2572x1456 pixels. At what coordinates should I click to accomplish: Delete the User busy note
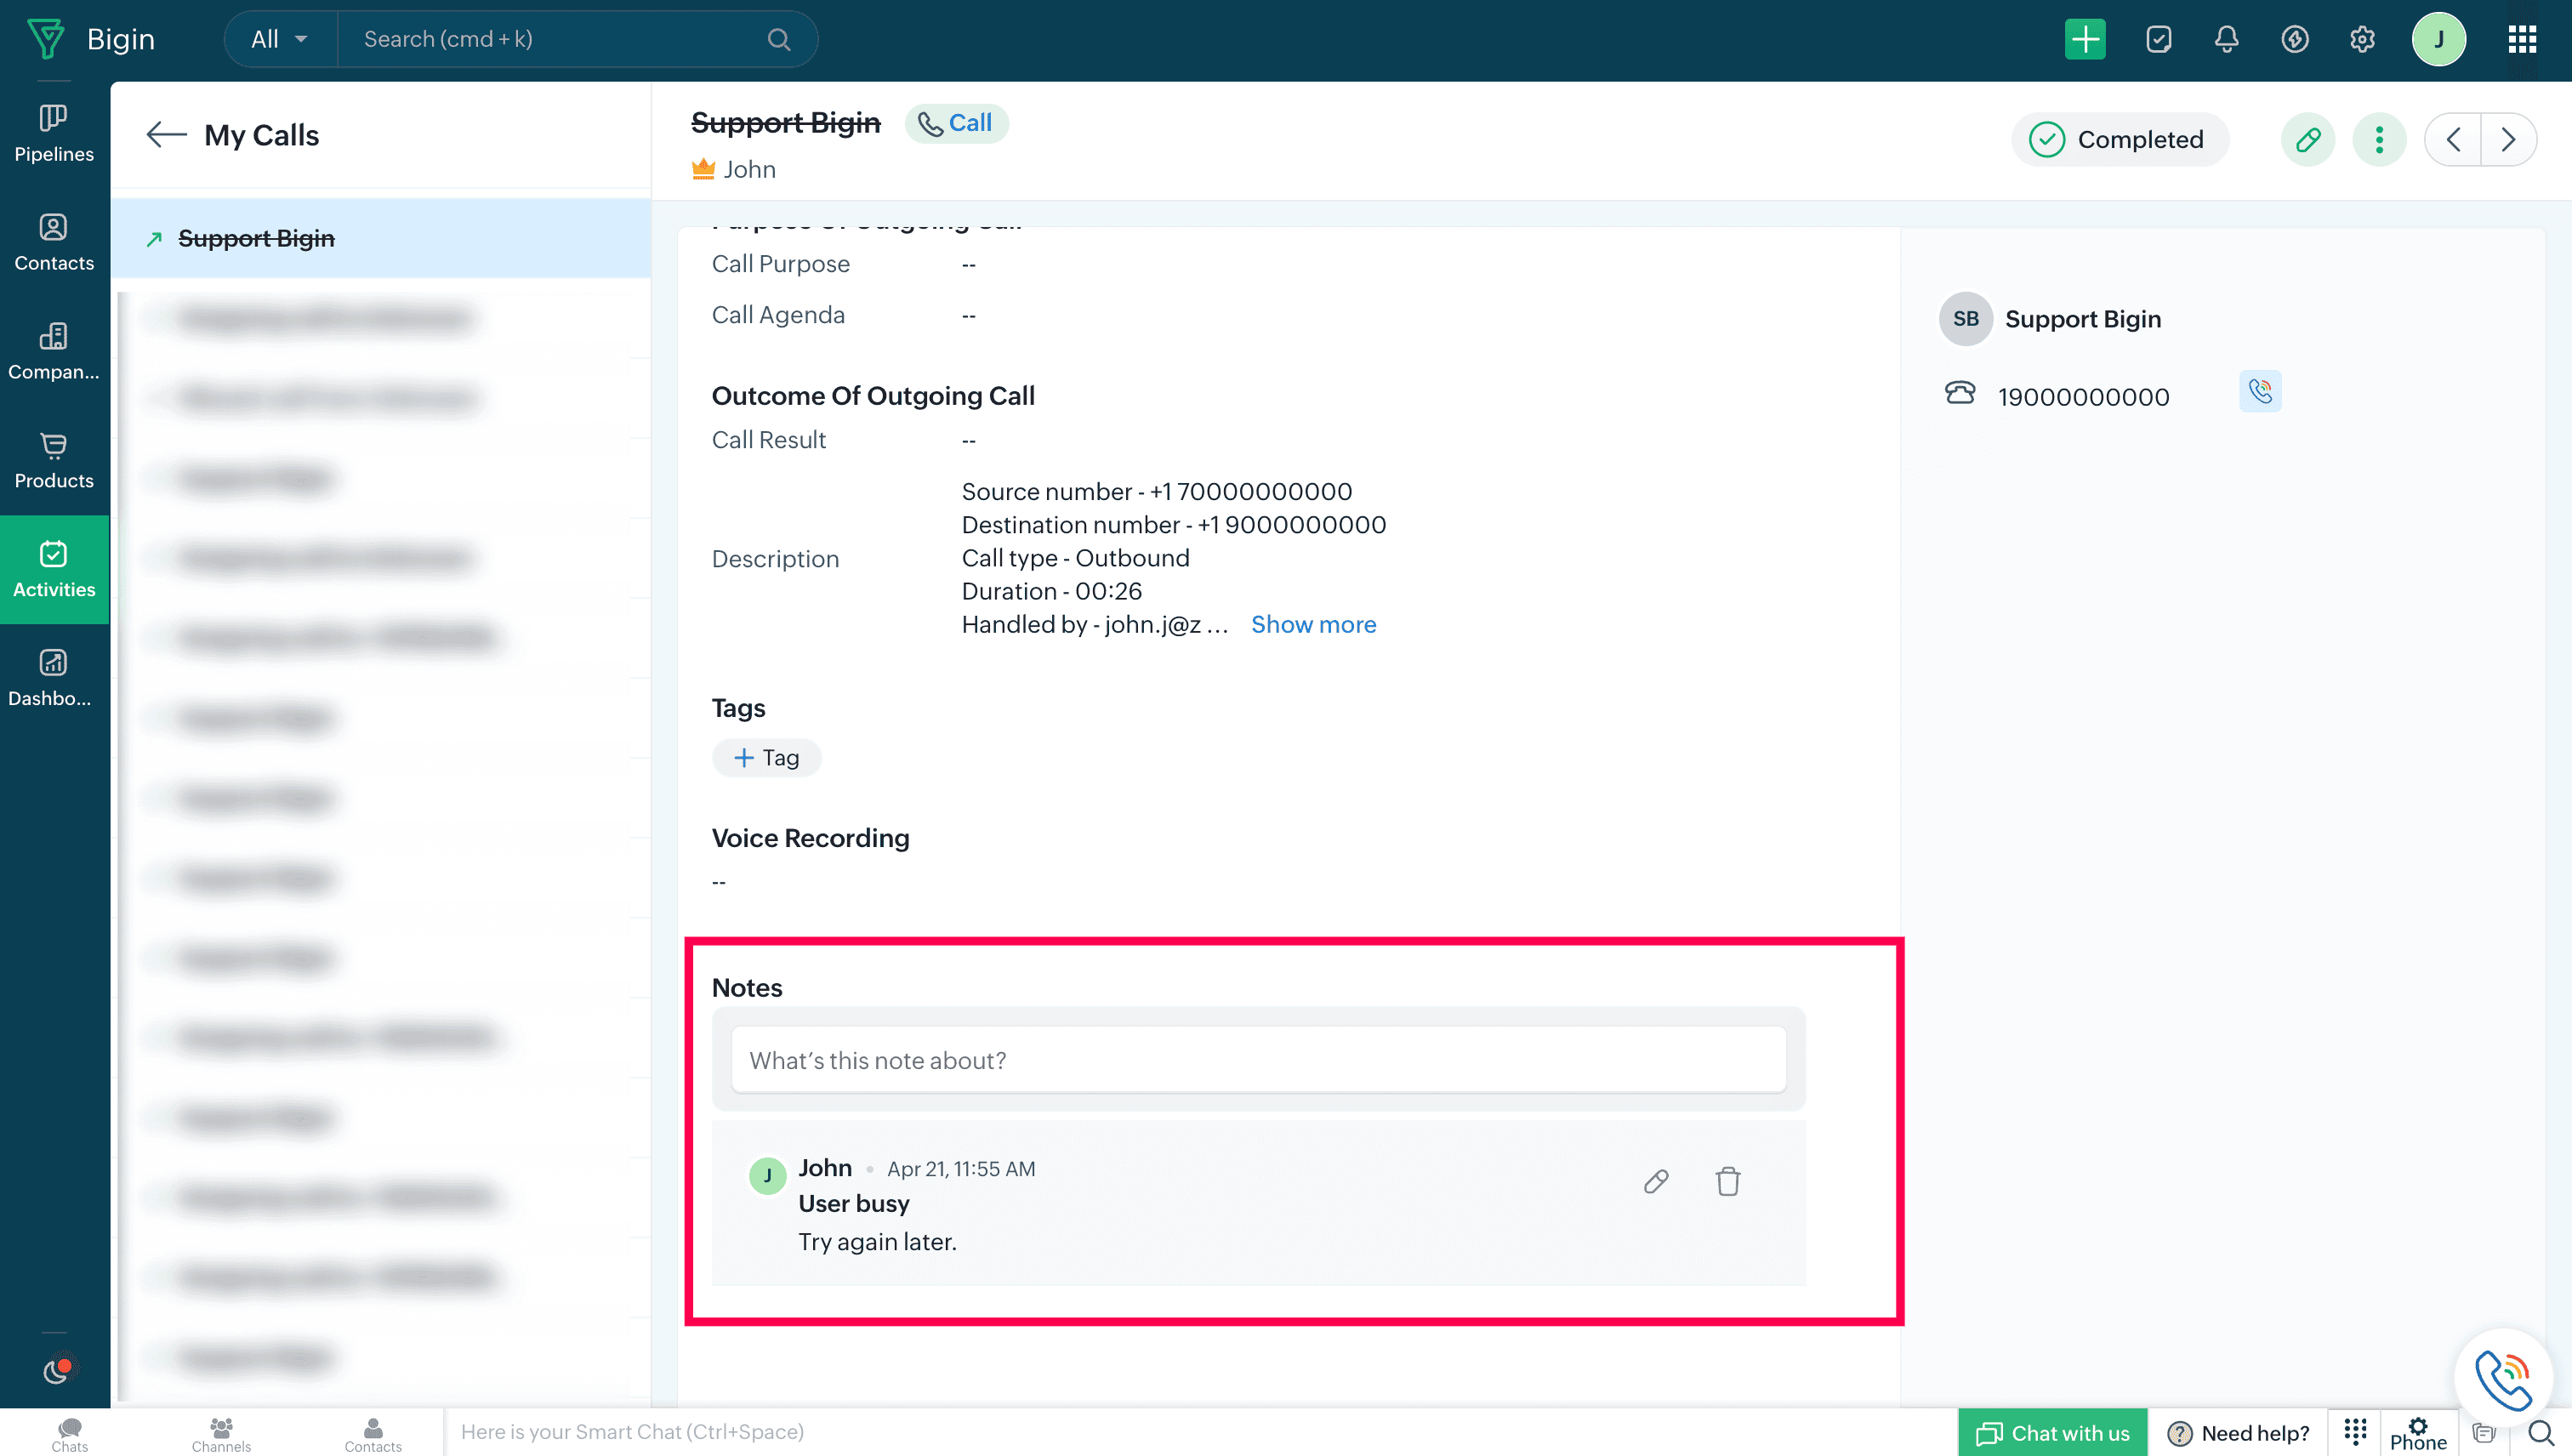coord(1727,1181)
